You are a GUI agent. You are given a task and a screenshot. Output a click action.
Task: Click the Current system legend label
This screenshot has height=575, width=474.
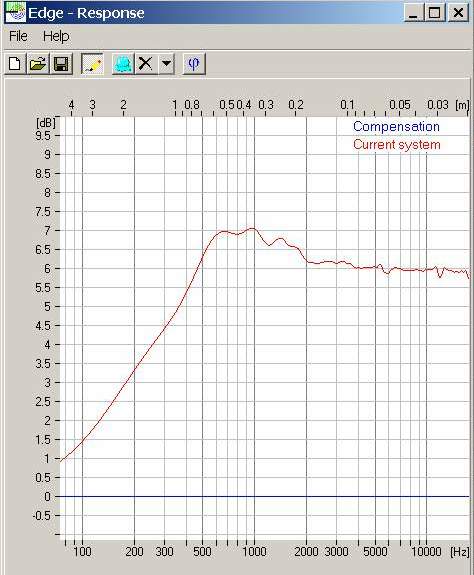[397, 144]
